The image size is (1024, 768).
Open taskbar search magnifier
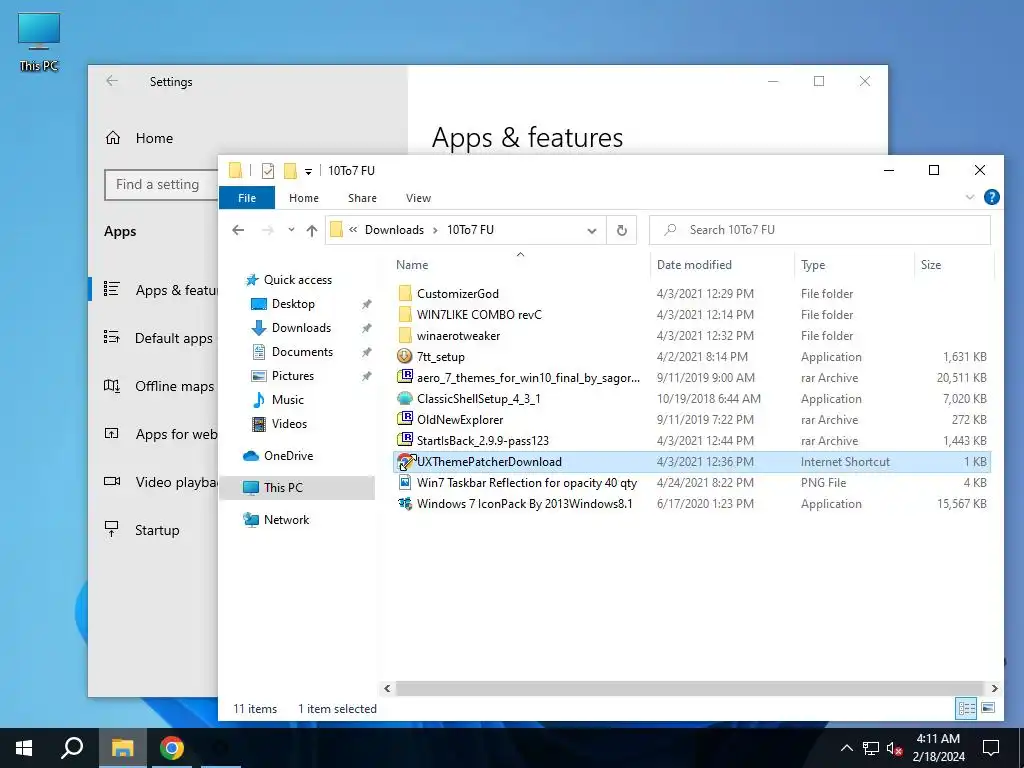point(72,748)
